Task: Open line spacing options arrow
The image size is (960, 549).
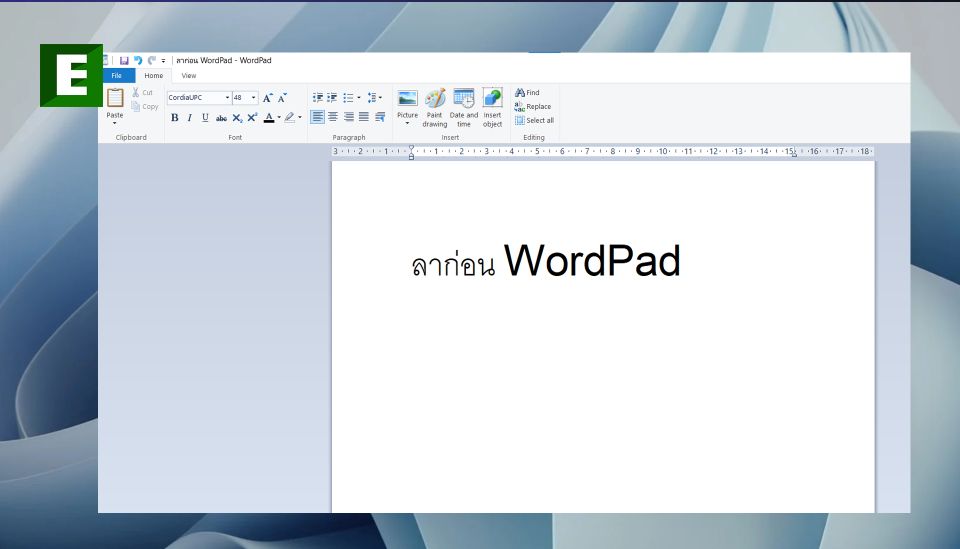Action: point(380,98)
